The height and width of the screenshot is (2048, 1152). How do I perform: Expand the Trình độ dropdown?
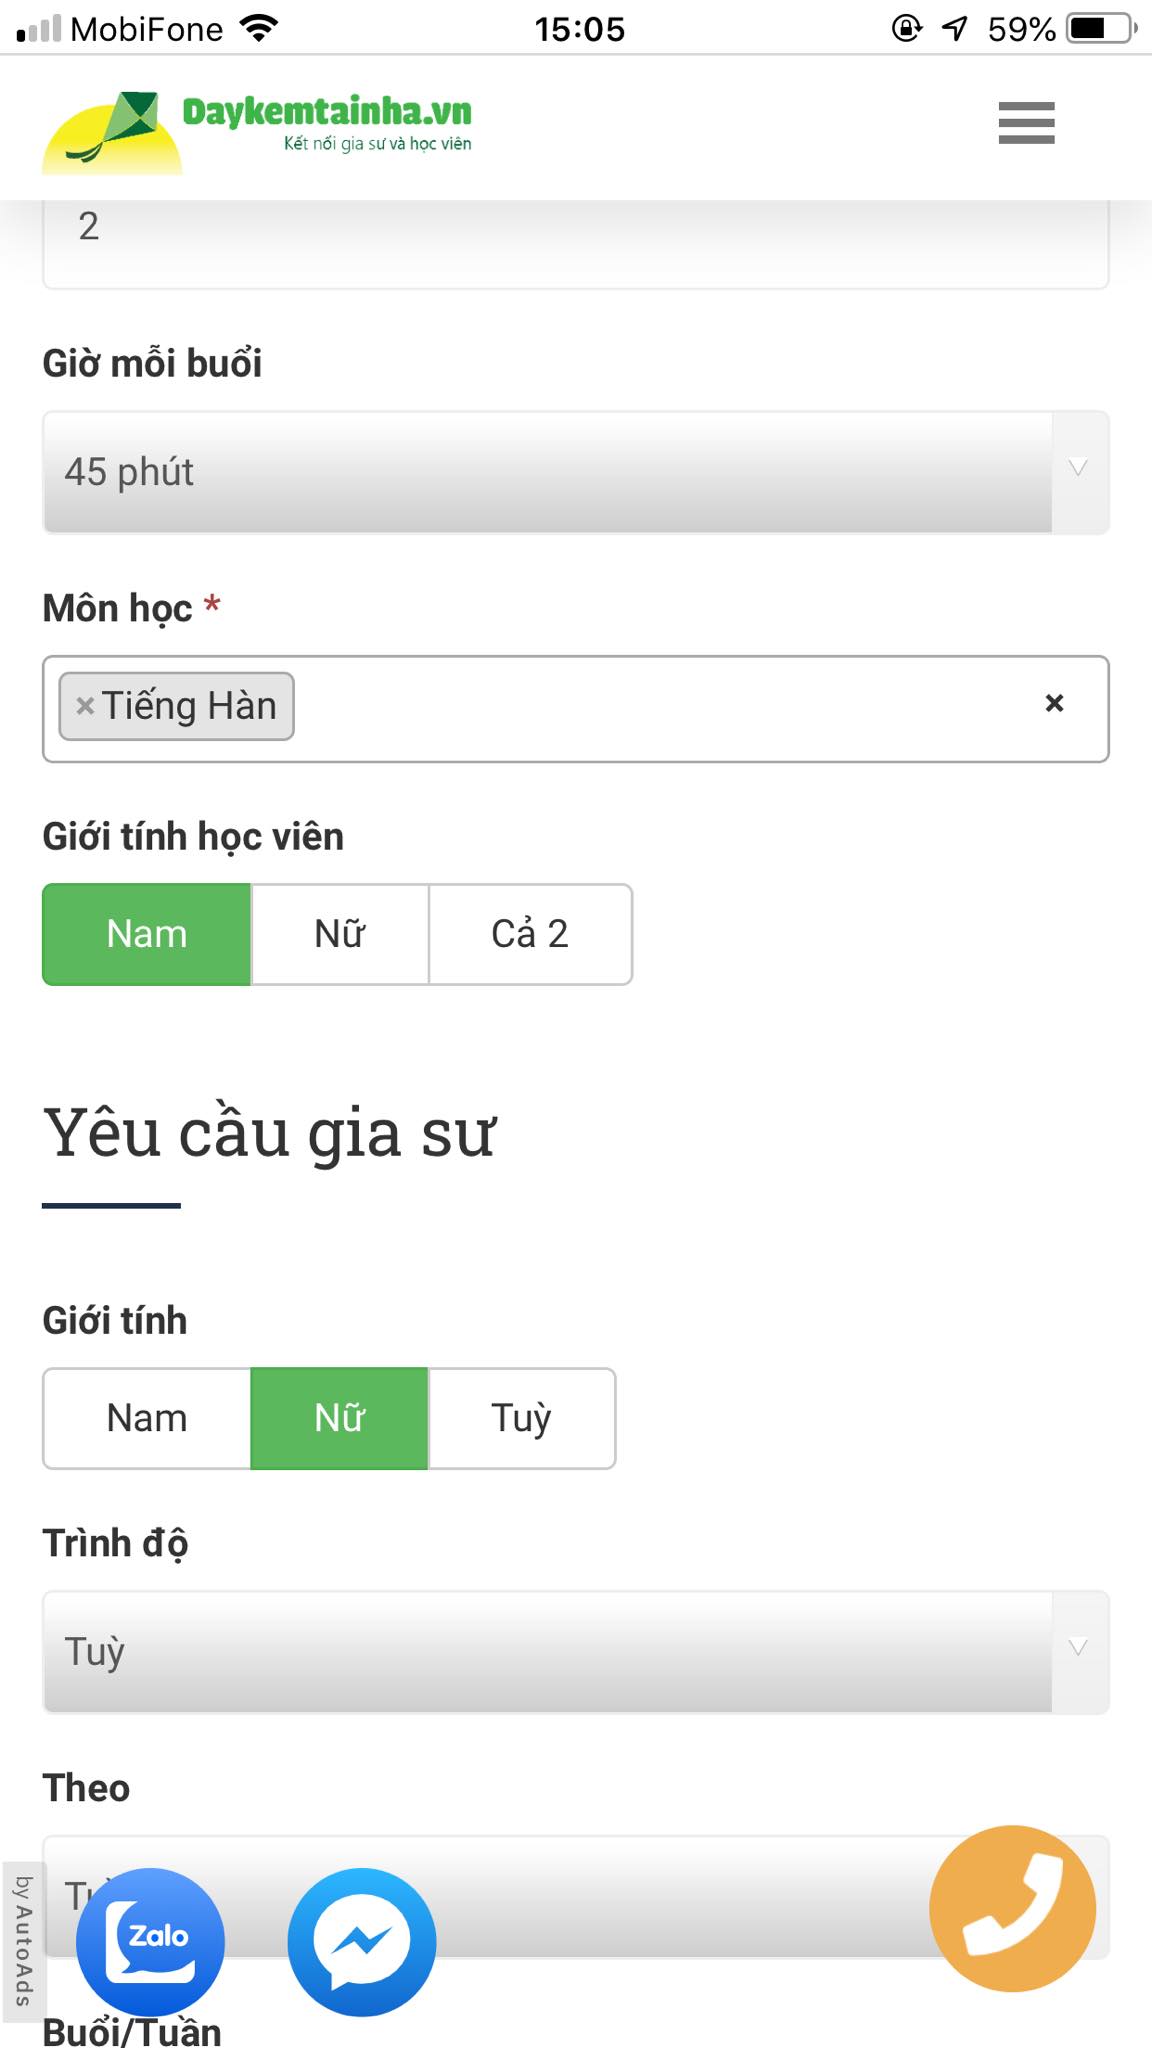[575, 1652]
